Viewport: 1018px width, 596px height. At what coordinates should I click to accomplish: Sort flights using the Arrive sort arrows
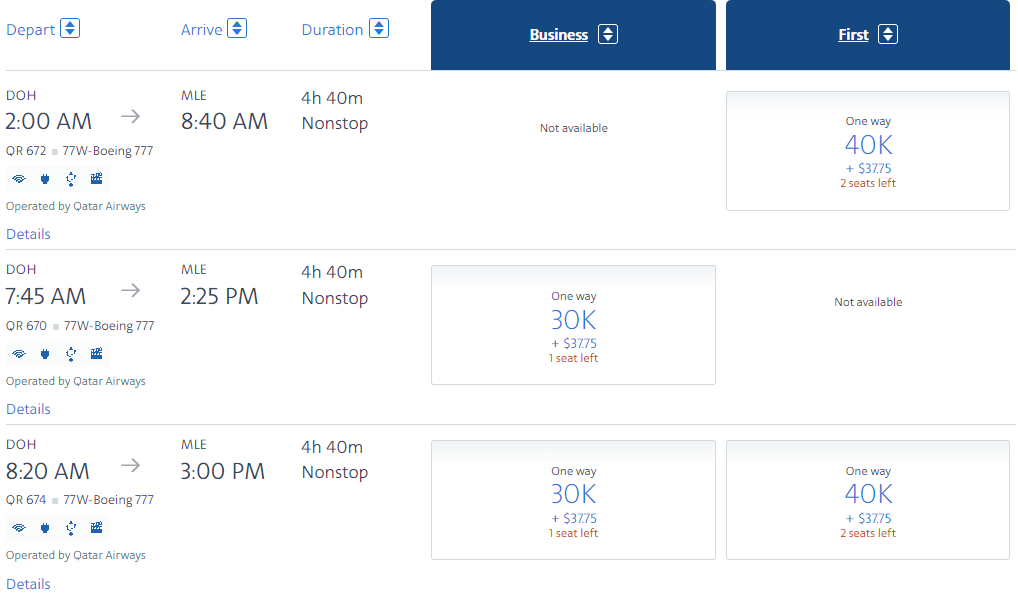[237, 29]
